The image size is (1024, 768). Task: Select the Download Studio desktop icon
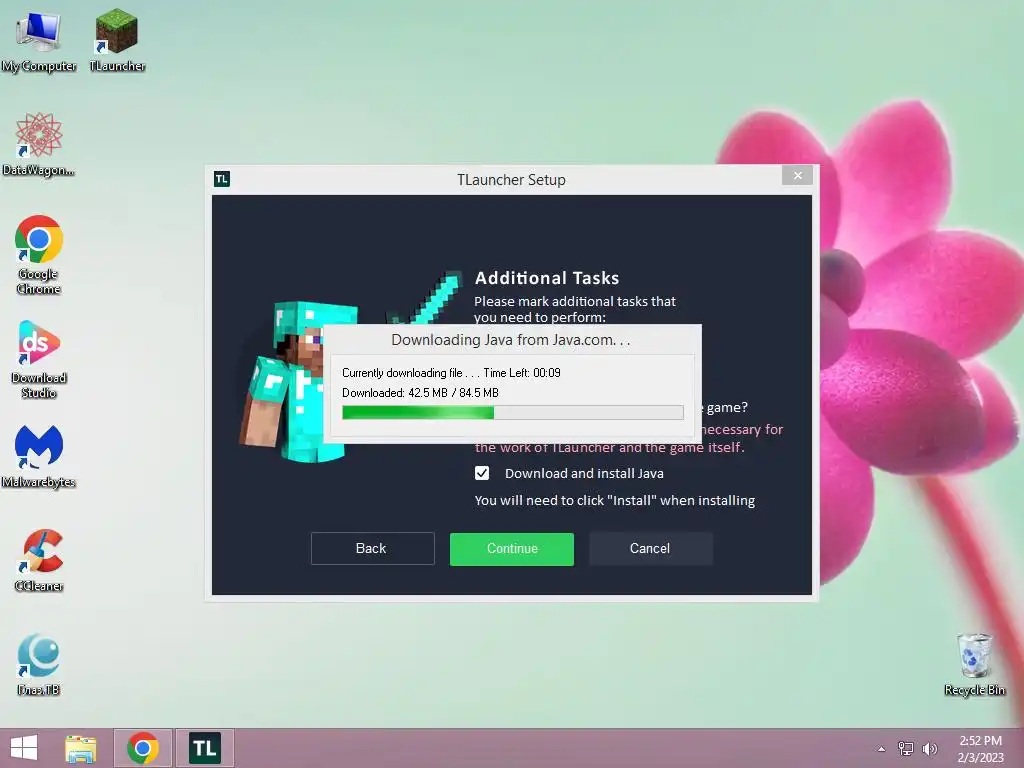click(x=39, y=359)
